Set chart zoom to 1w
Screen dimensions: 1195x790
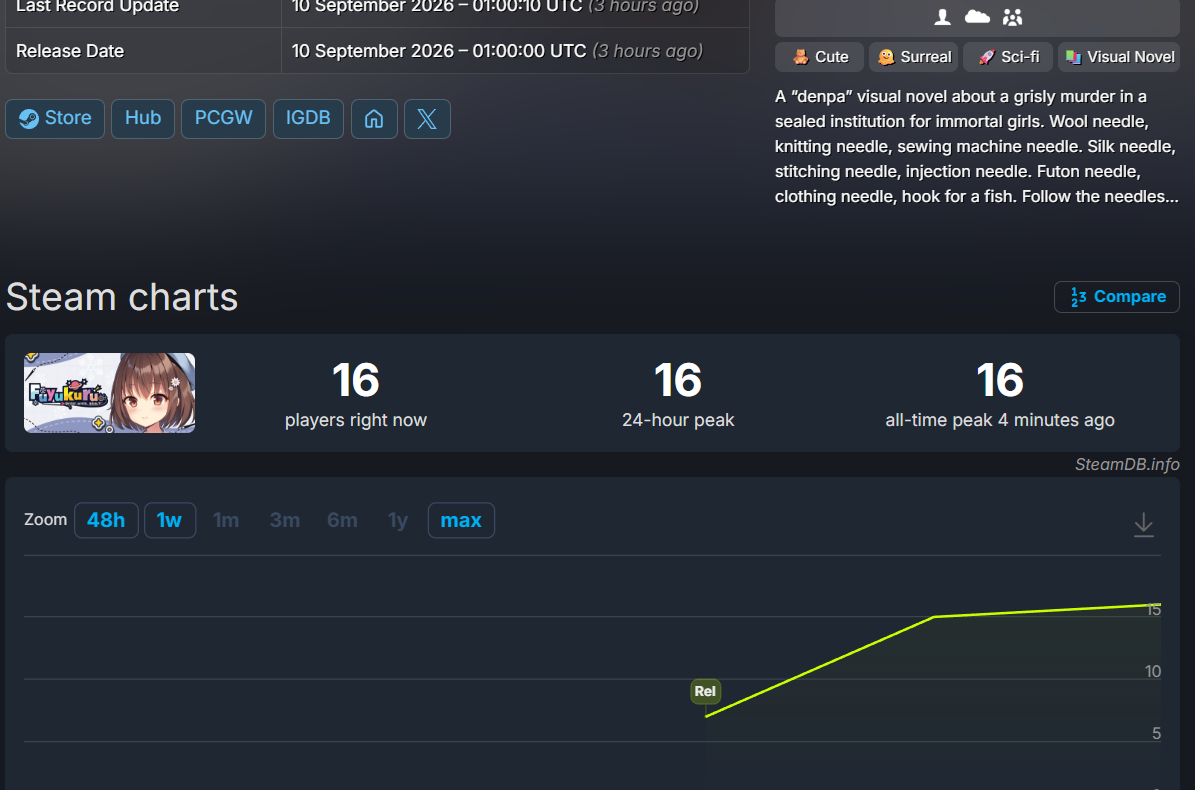pos(169,520)
